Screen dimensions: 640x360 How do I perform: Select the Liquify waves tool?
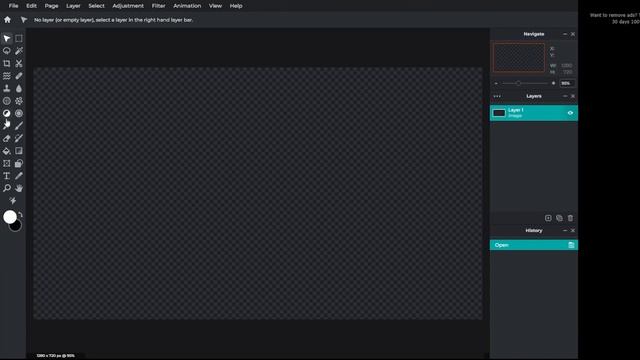click(x=7, y=76)
